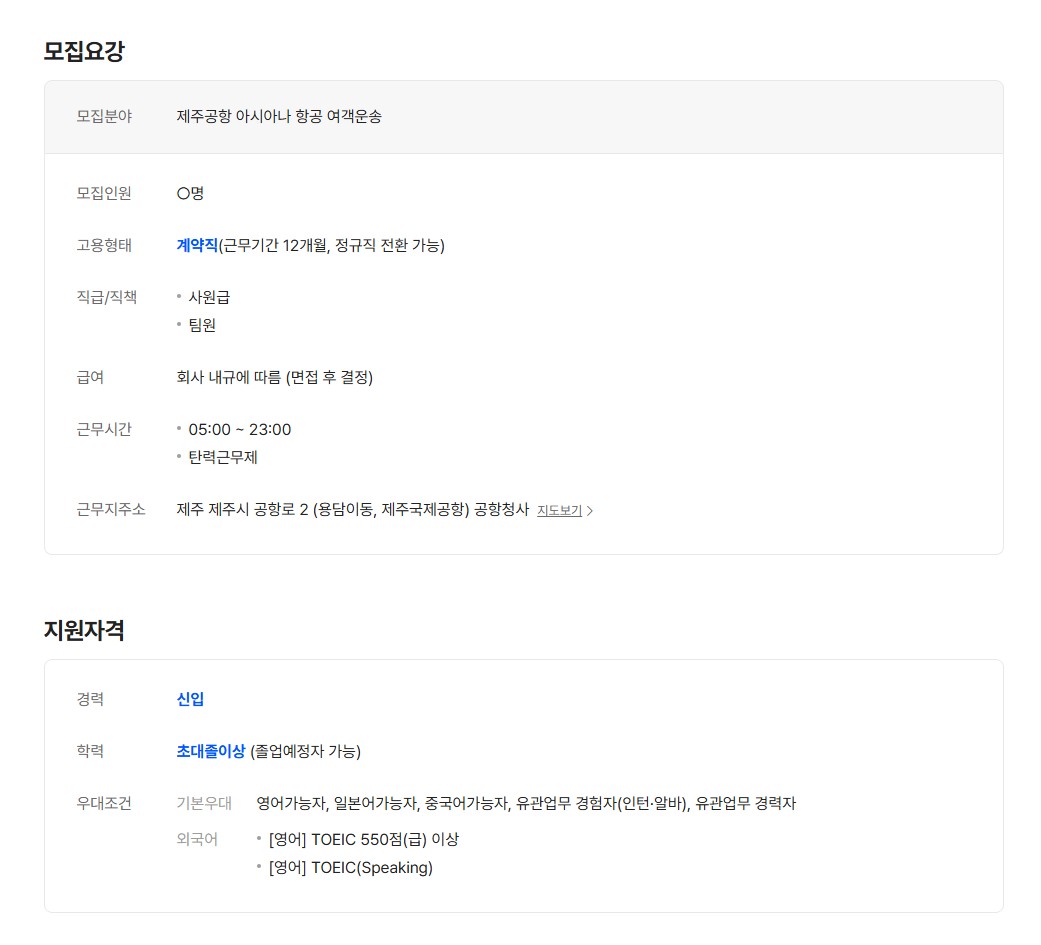
Task: Select the 제주공항 아시아나 항공 여객운송 text
Action: [279, 116]
